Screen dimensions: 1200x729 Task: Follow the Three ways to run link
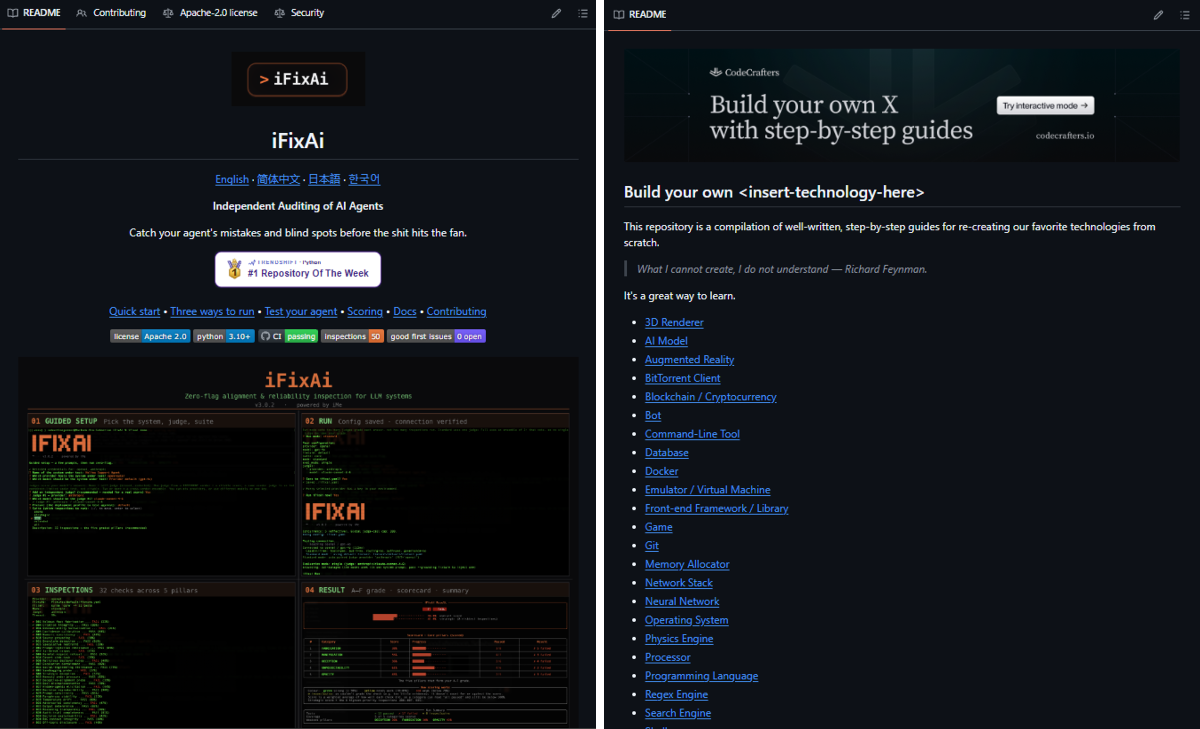(x=212, y=312)
